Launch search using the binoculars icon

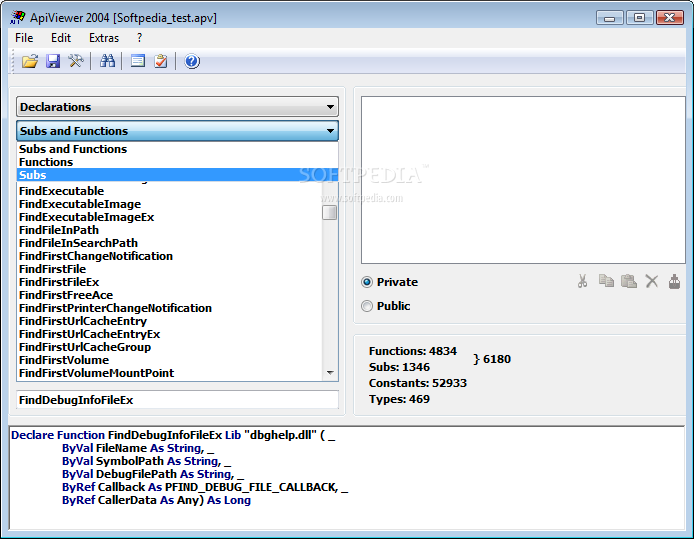pos(107,61)
